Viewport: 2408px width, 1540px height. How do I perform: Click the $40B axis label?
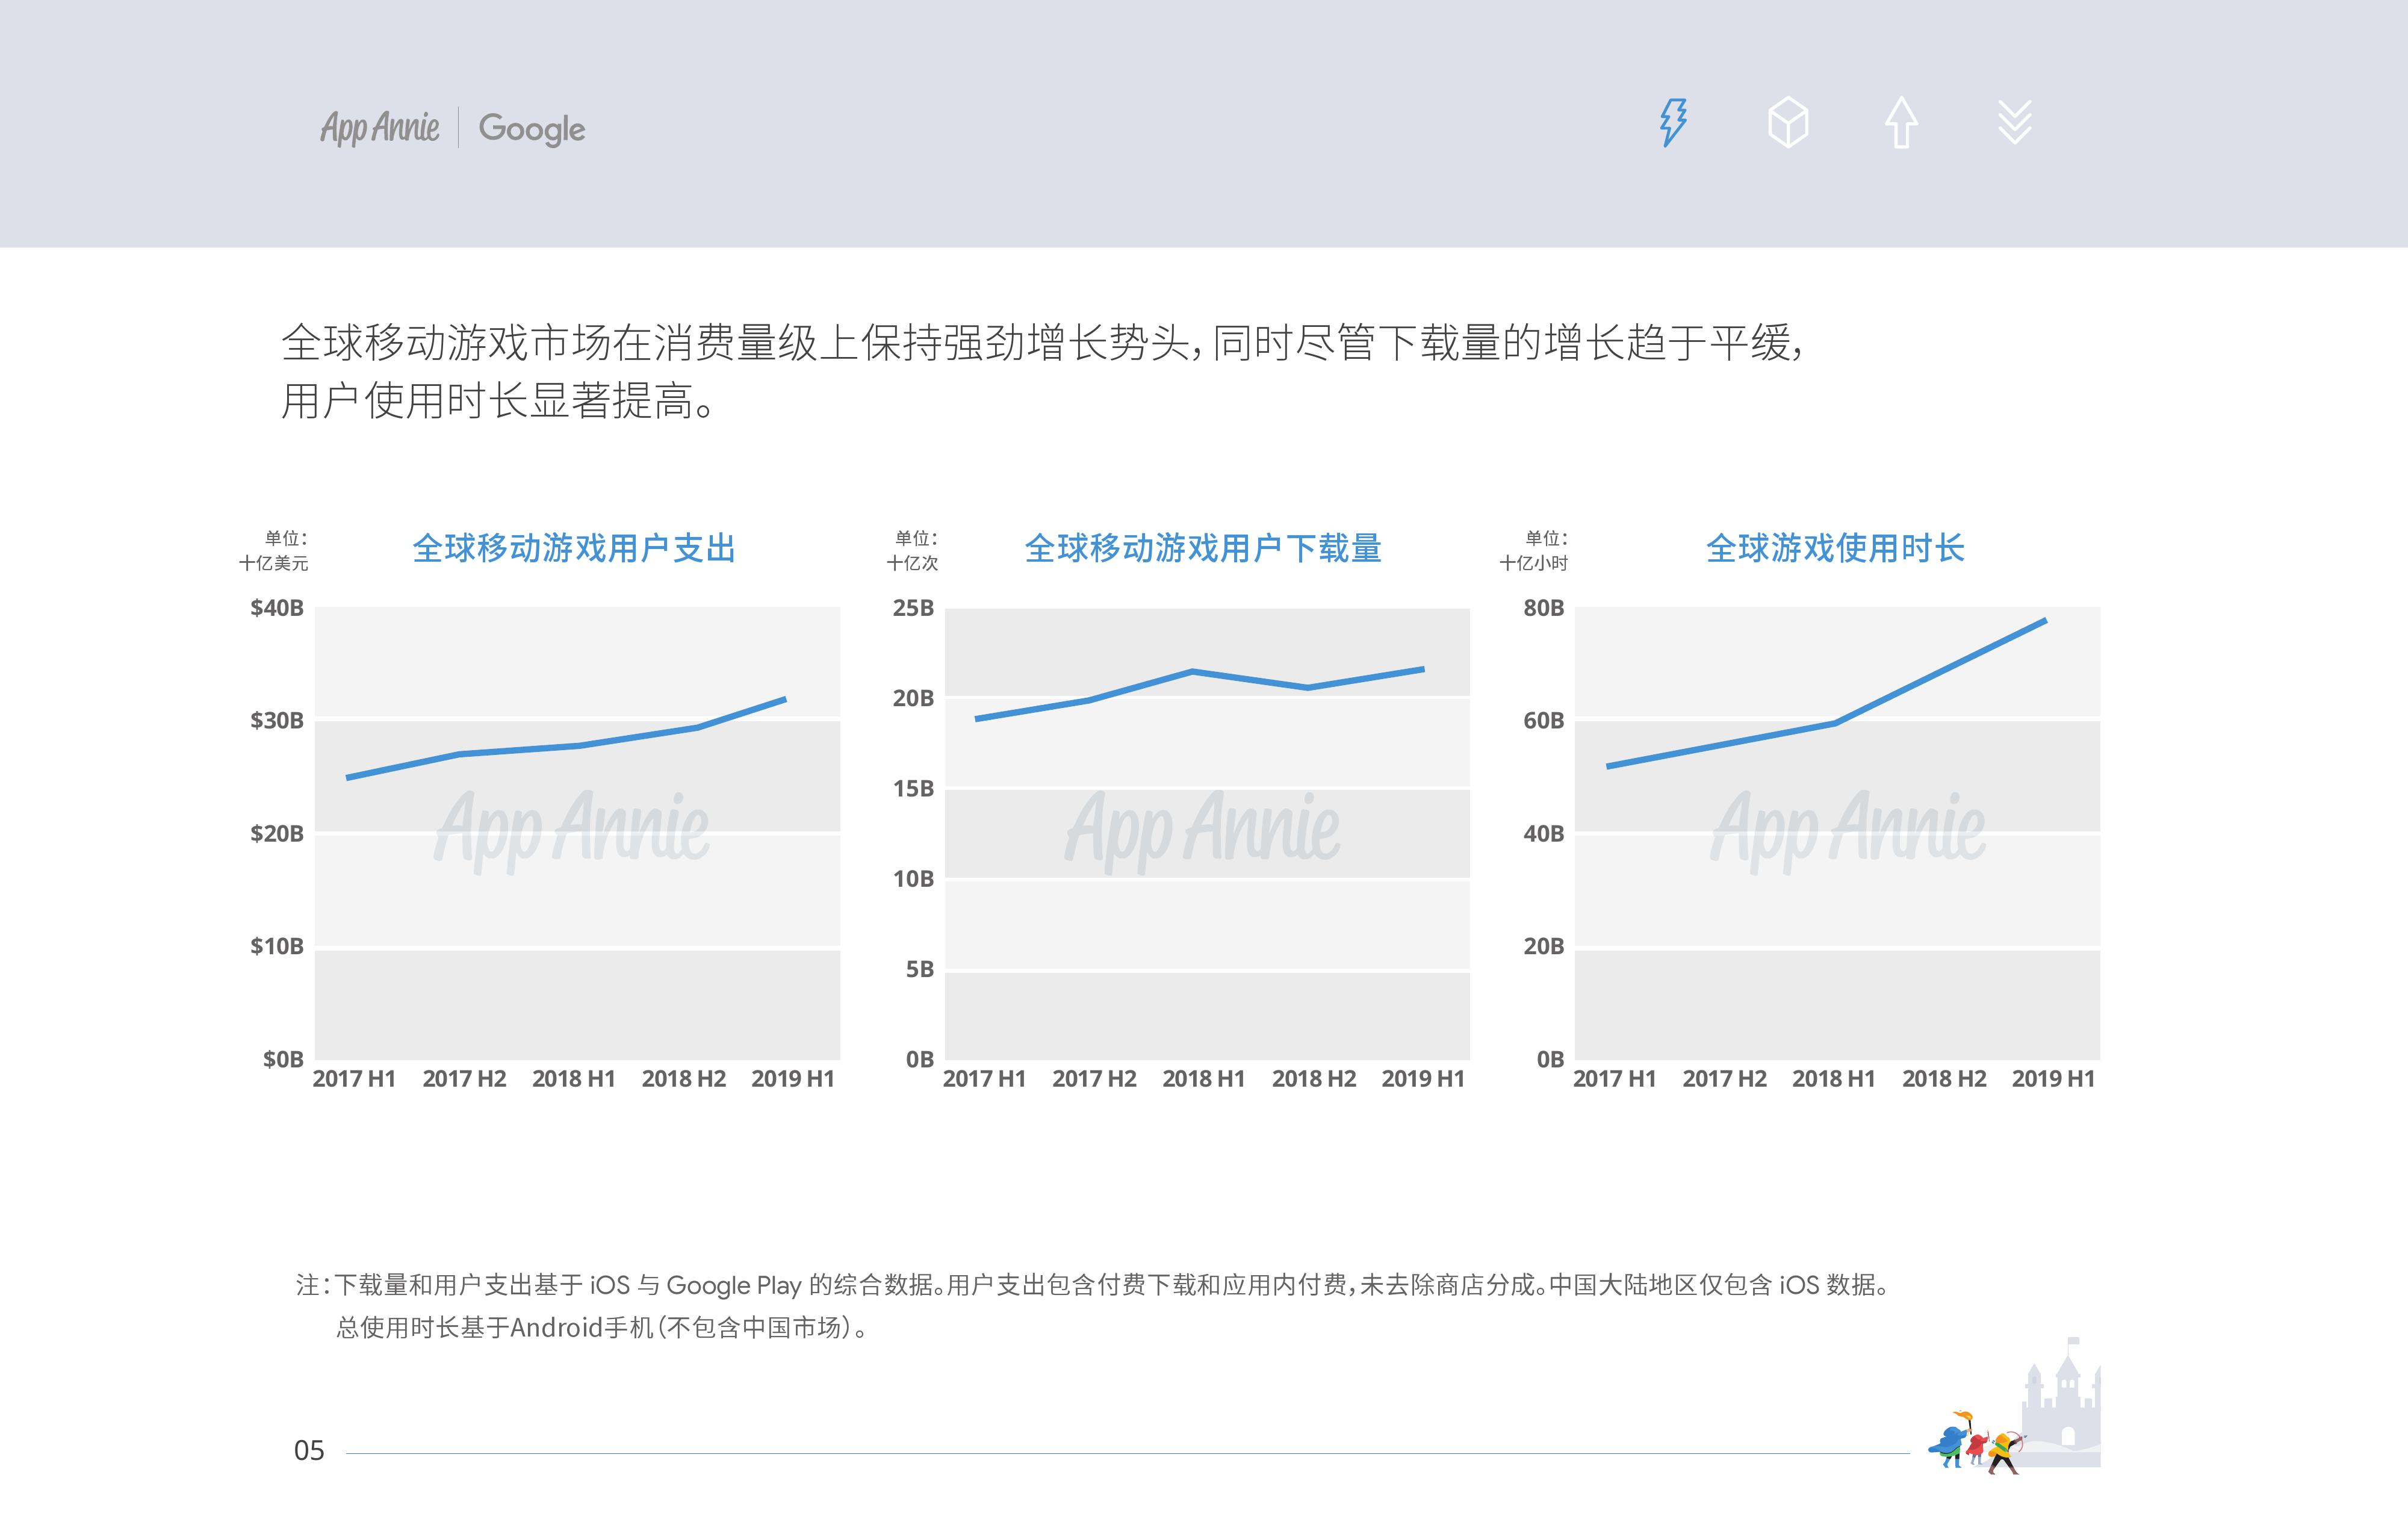(277, 608)
